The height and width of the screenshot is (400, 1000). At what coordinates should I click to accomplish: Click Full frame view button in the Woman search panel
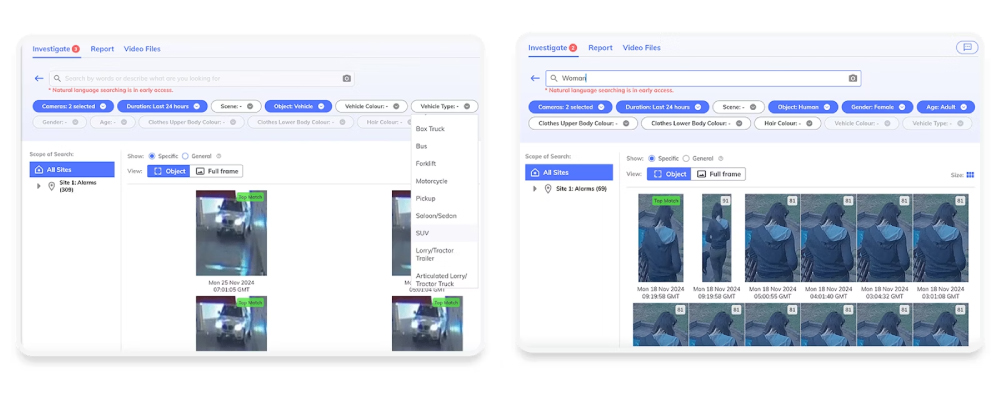(x=720, y=174)
